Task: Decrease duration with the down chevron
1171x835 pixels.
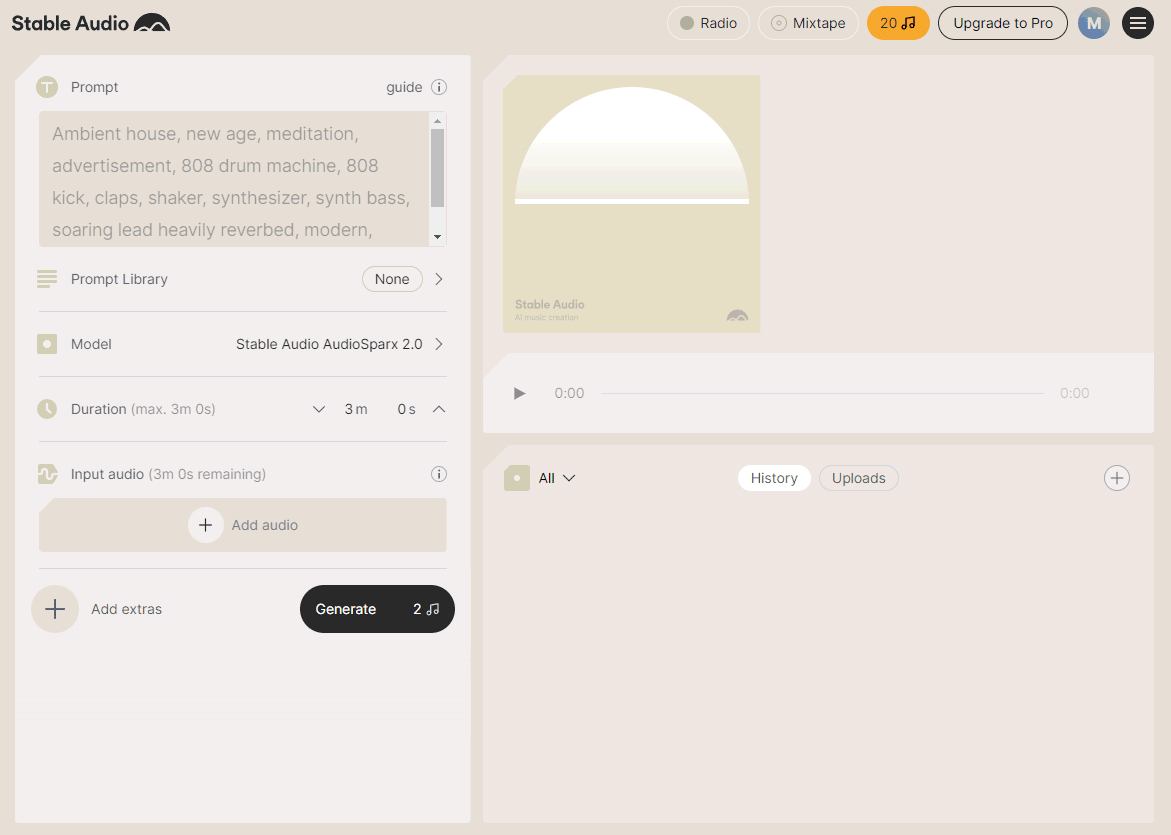Action: [x=319, y=409]
